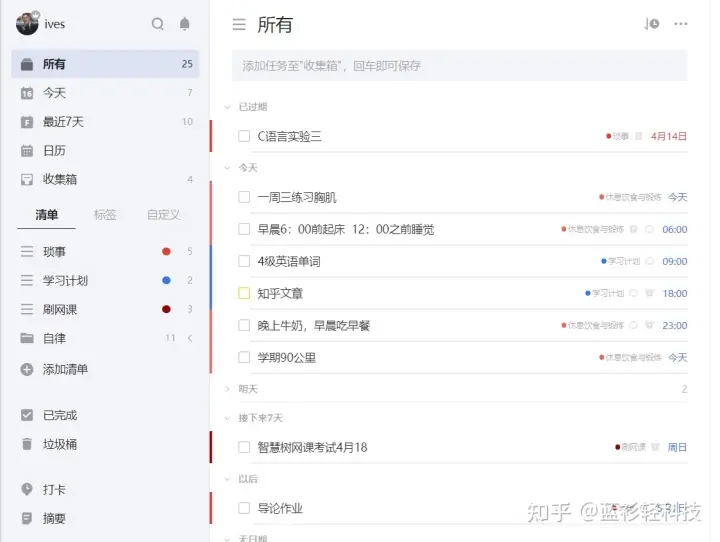This screenshot has height=542, width=720.
Task: Click reminder icon on 4级英语单词 row
Action: point(649,261)
